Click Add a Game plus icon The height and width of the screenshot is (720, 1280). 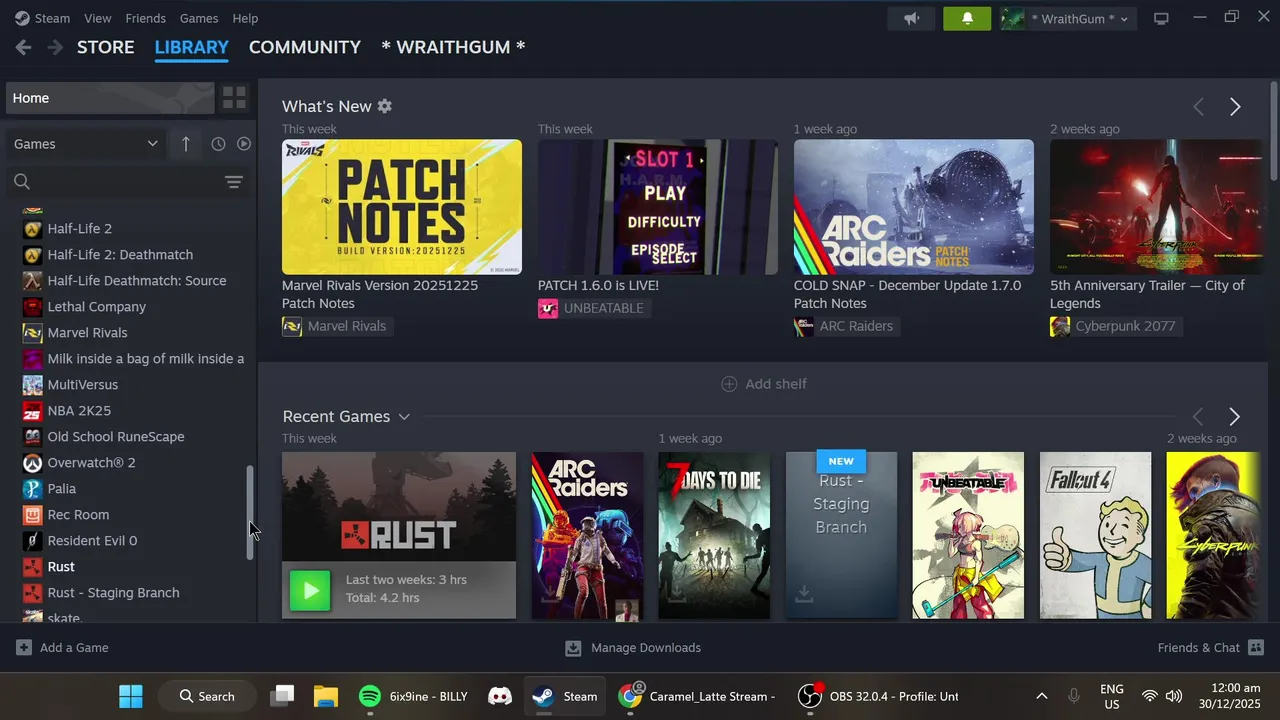24,648
